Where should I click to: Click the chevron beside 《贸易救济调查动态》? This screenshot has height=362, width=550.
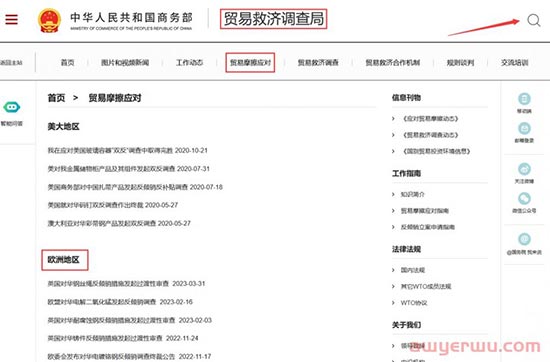(393, 135)
